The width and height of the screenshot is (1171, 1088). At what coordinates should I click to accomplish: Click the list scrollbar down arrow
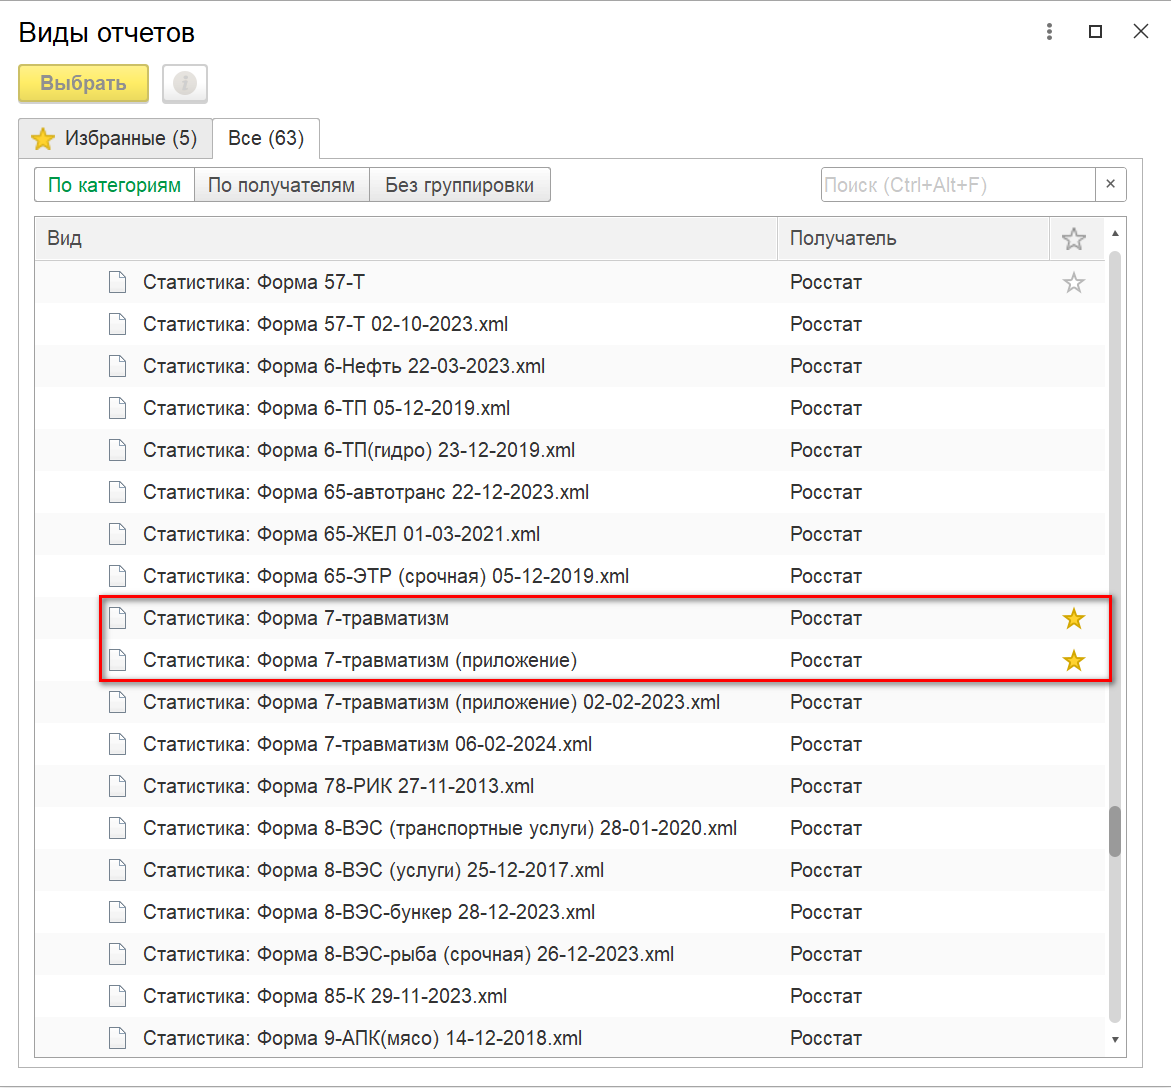(x=1115, y=1040)
